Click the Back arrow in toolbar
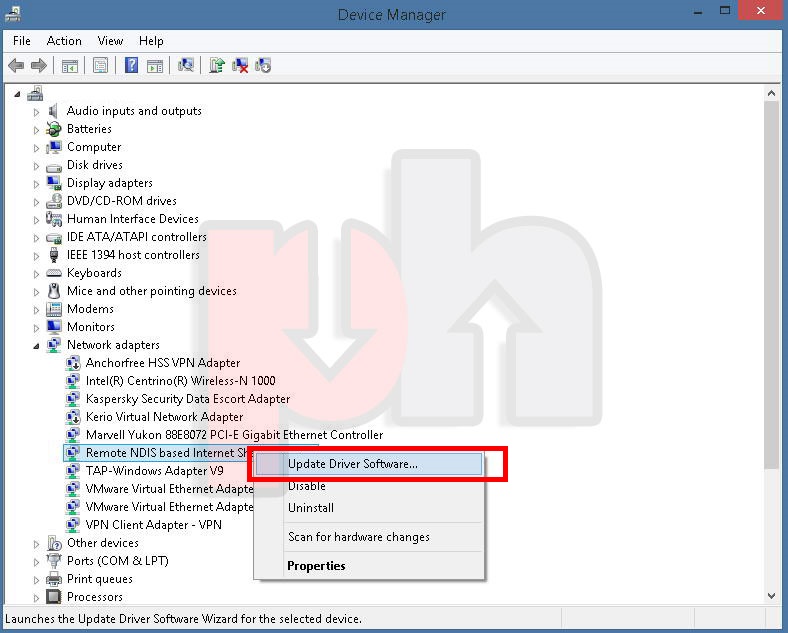Screen dimensions: 788x633 tap(16, 66)
